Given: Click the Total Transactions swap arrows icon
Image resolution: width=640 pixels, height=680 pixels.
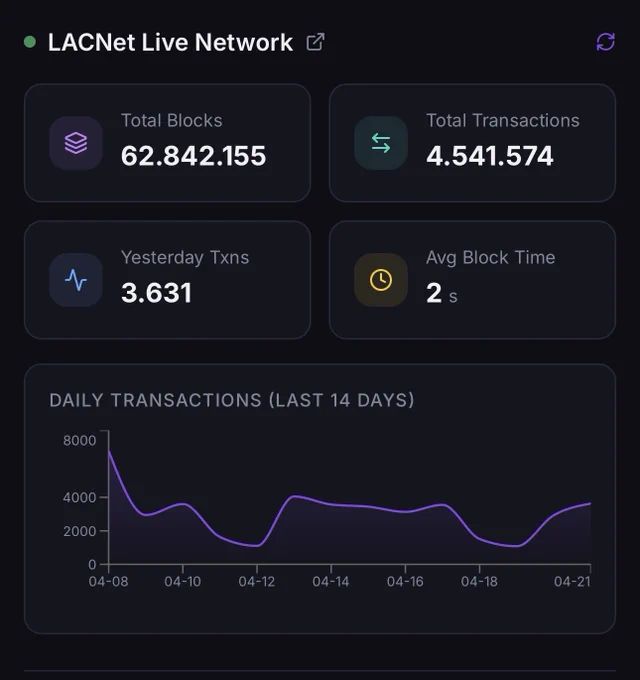Looking at the screenshot, I should [x=381, y=143].
